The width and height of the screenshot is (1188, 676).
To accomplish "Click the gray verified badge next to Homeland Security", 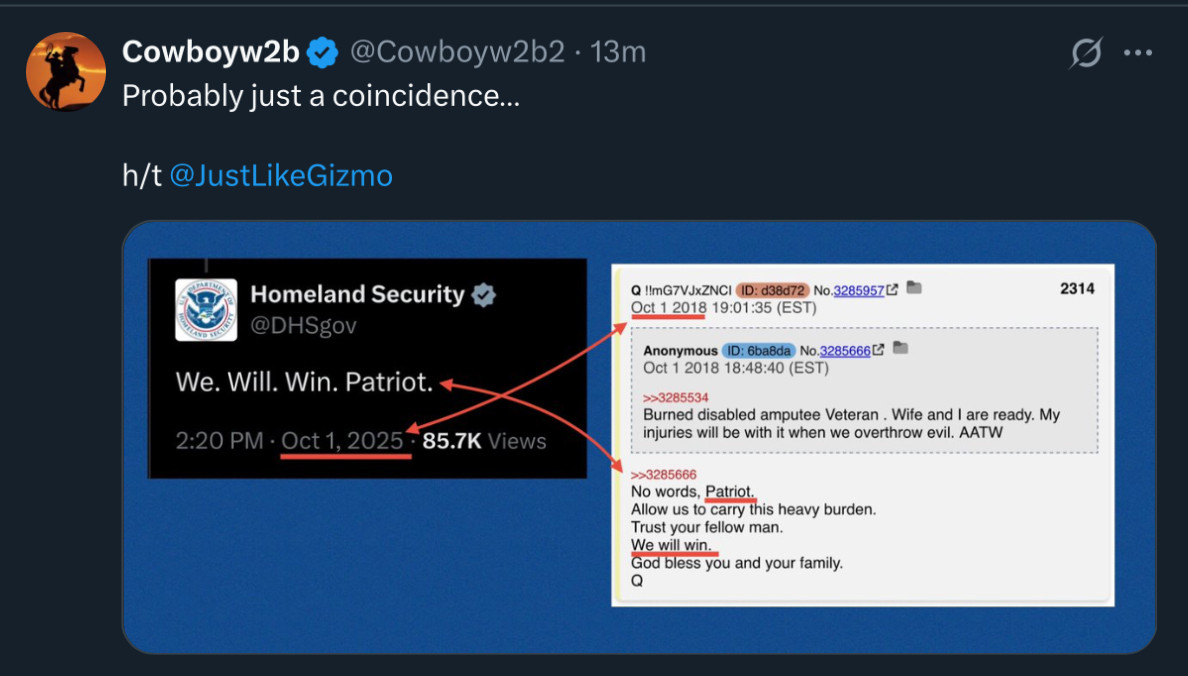I will (x=485, y=295).
